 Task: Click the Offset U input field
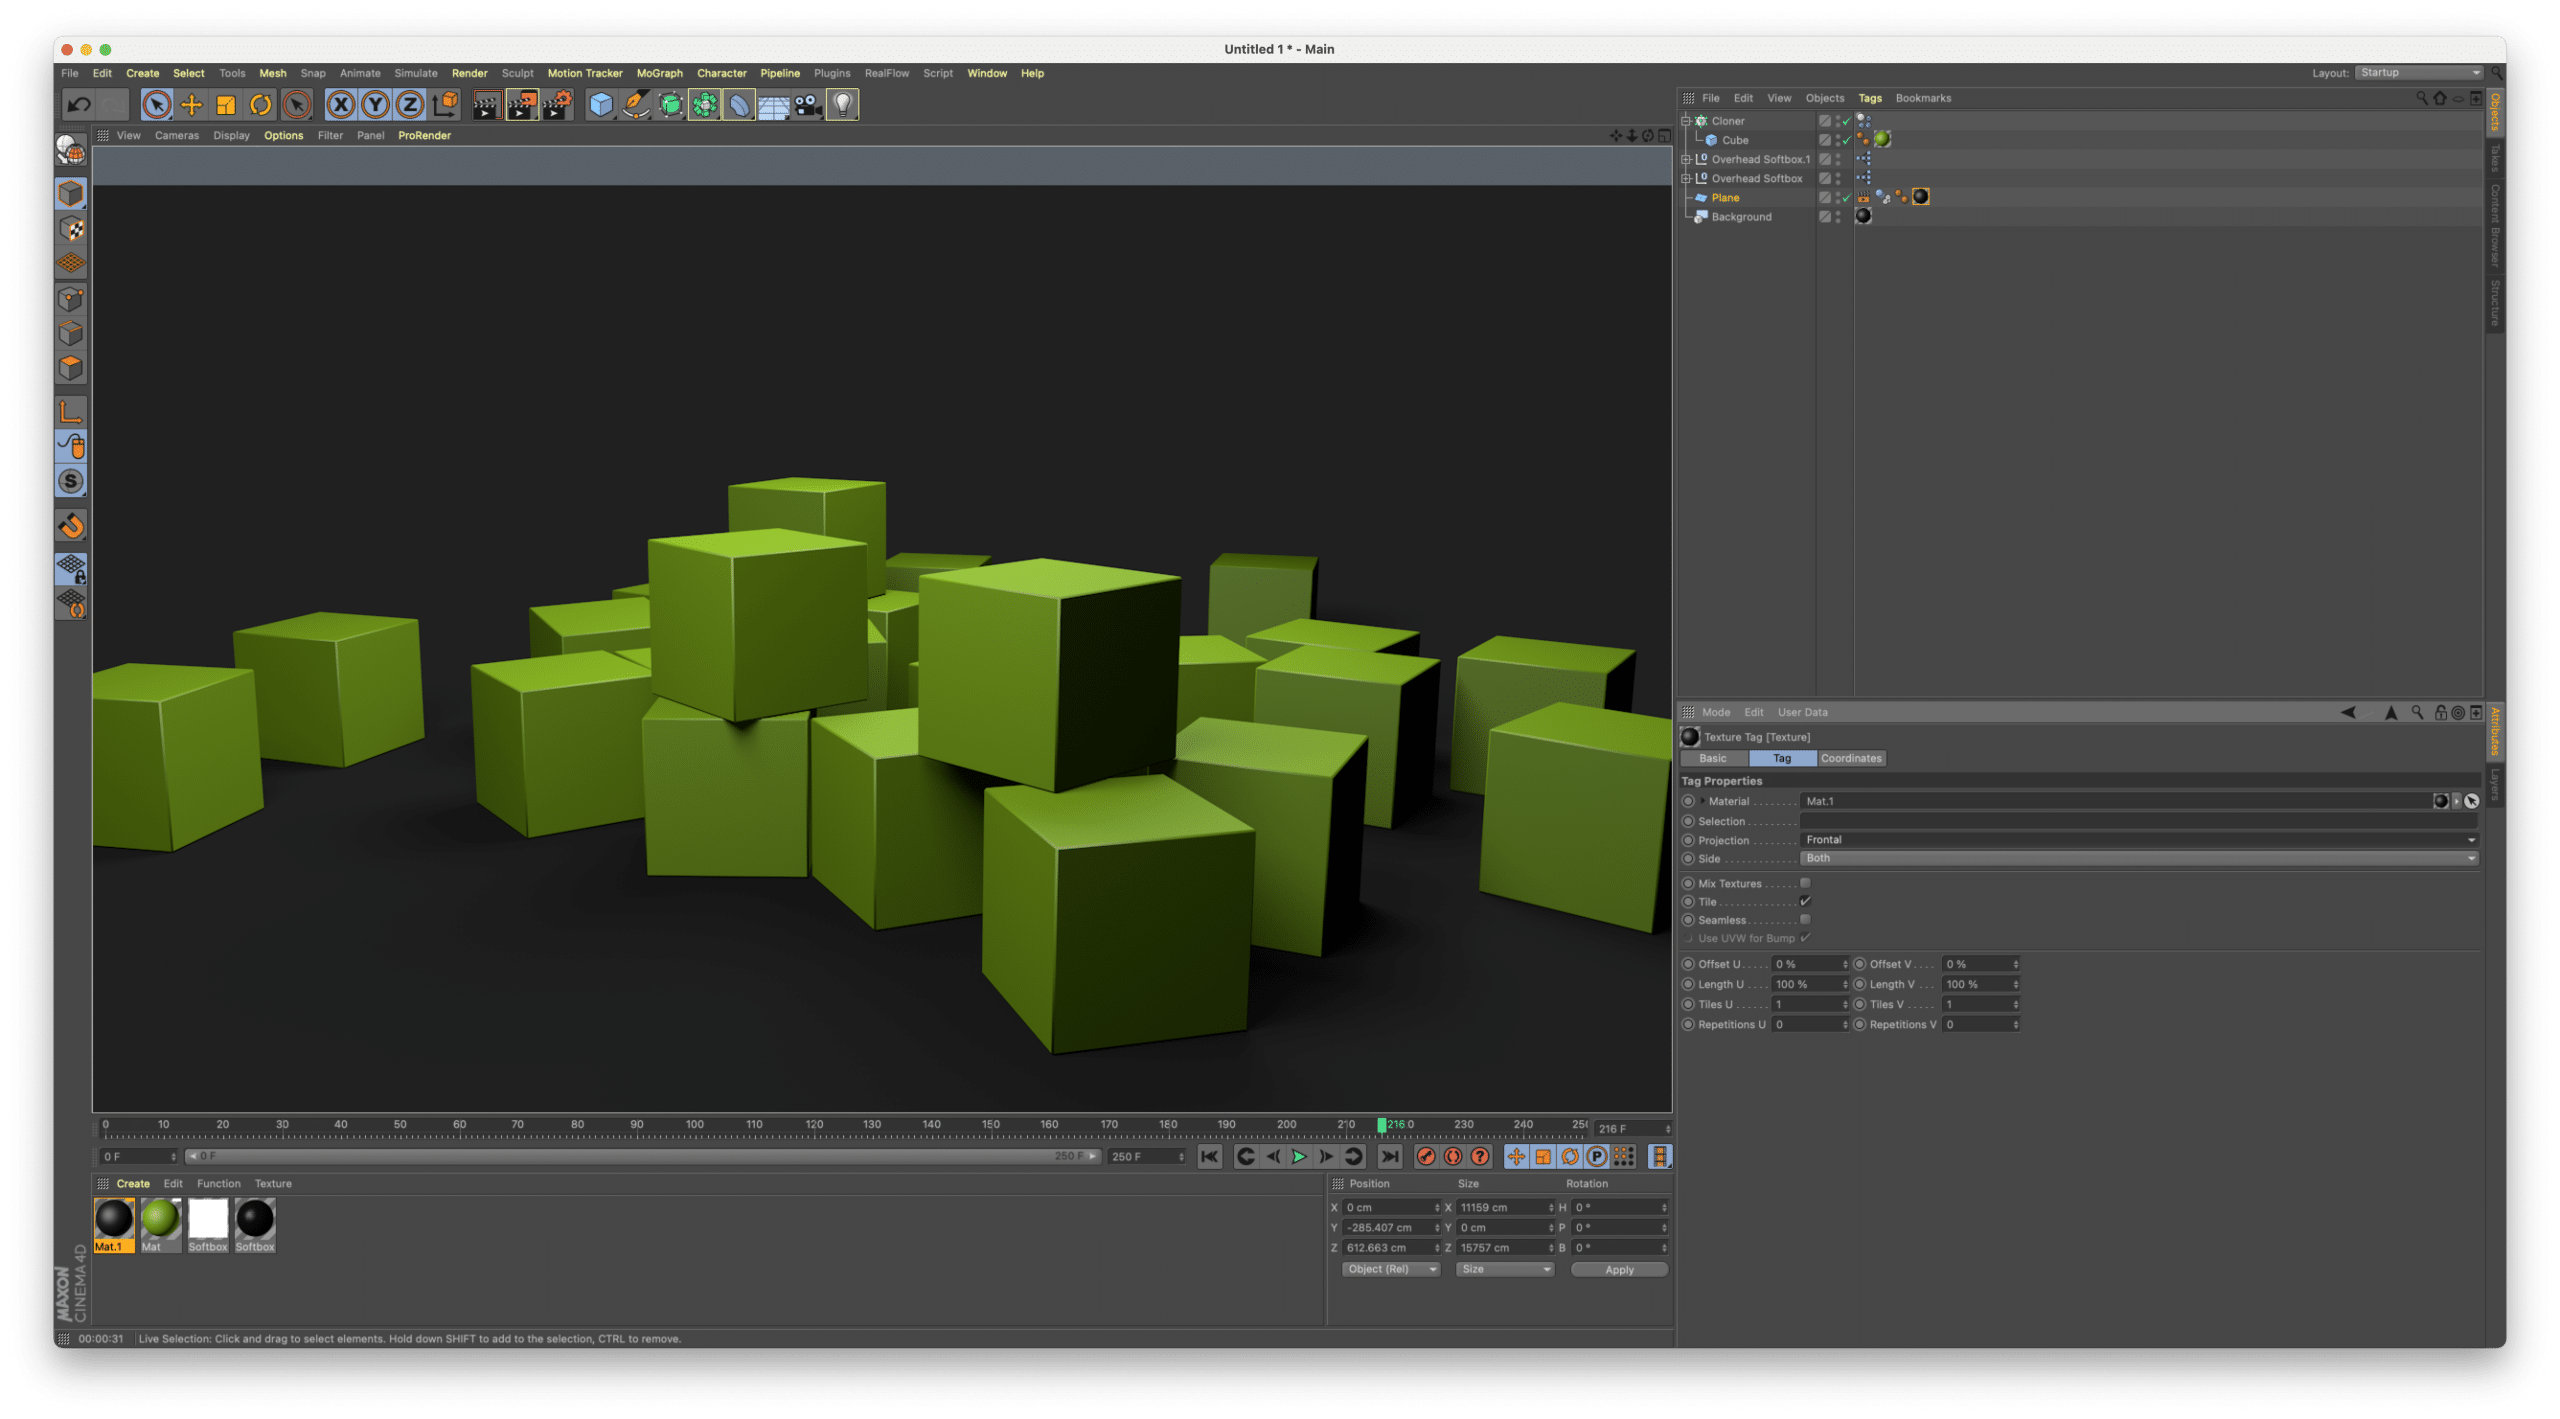[1809, 964]
